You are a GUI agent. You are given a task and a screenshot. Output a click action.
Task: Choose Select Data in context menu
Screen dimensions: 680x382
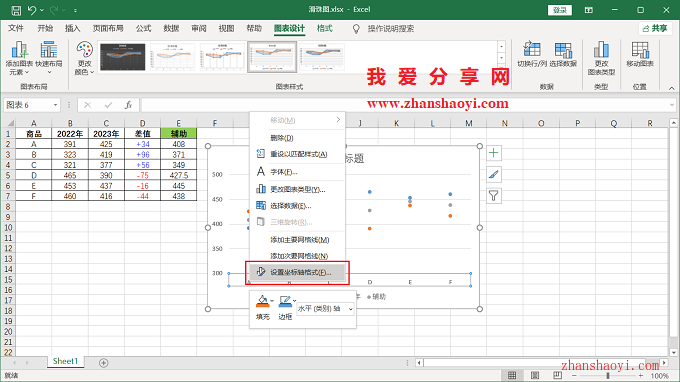pyautogui.click(x=298, y=206)
